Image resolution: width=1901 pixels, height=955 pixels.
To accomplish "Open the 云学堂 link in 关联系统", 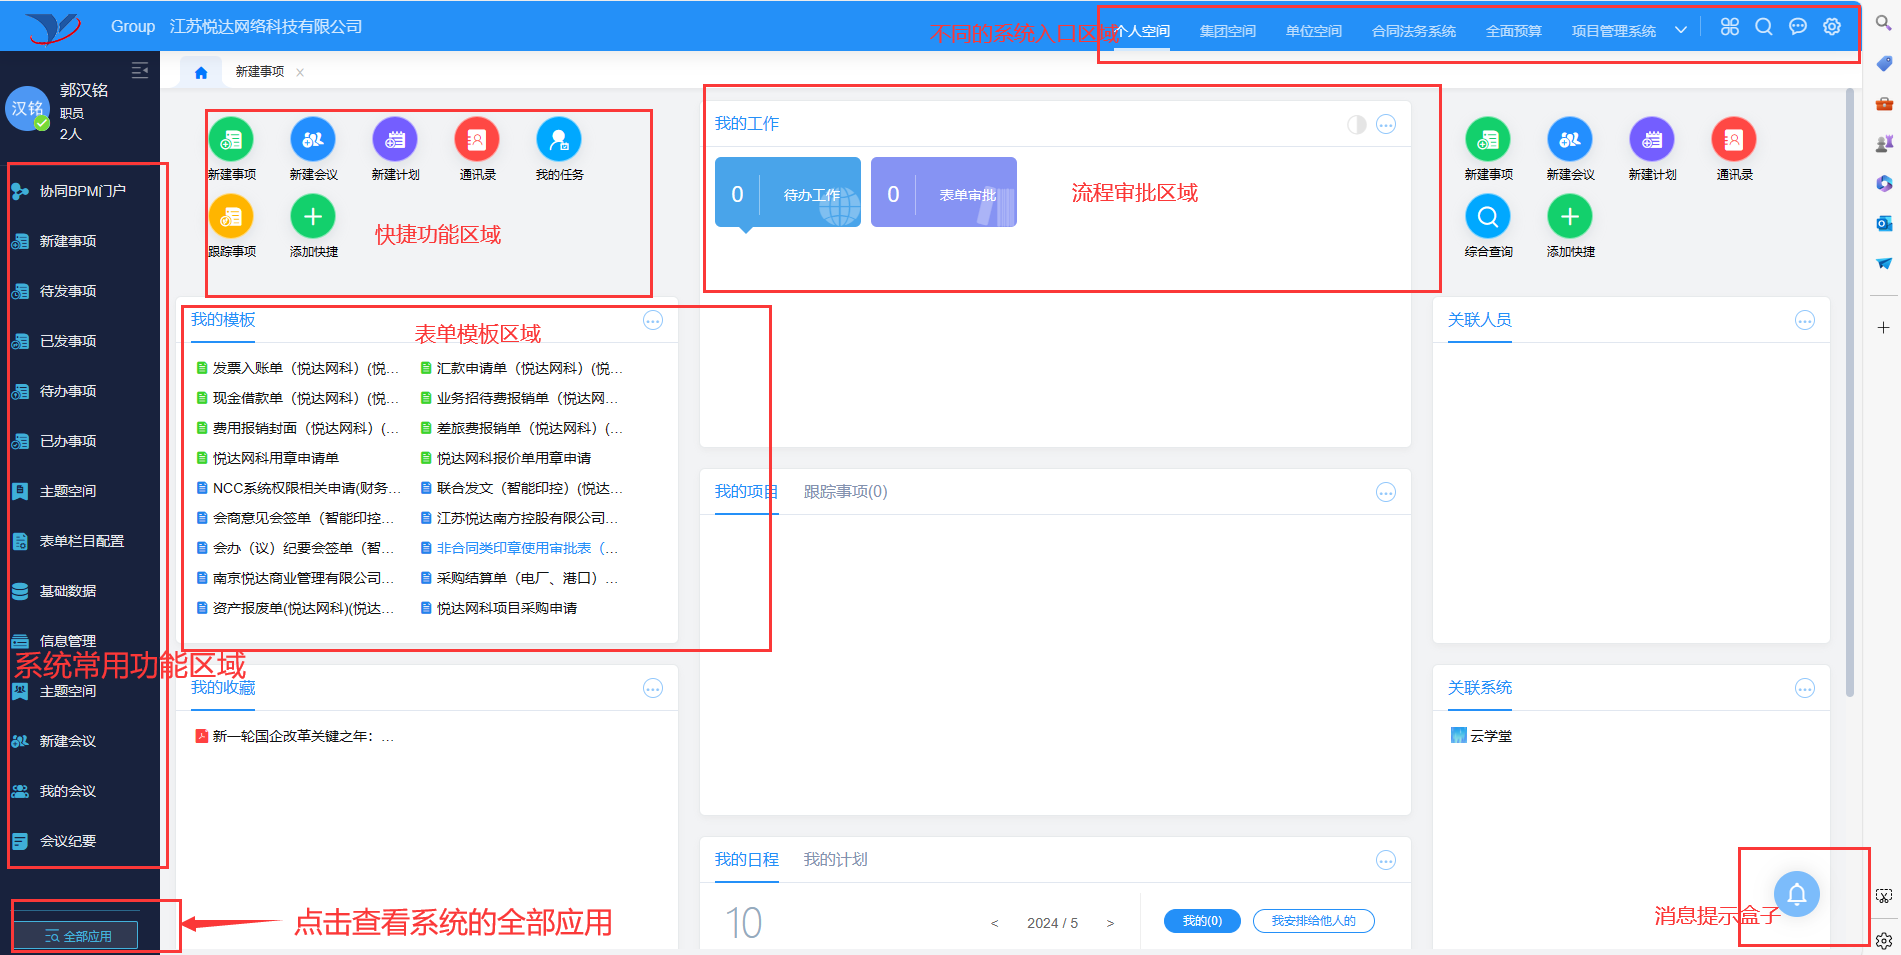I will click(1490, 736).
